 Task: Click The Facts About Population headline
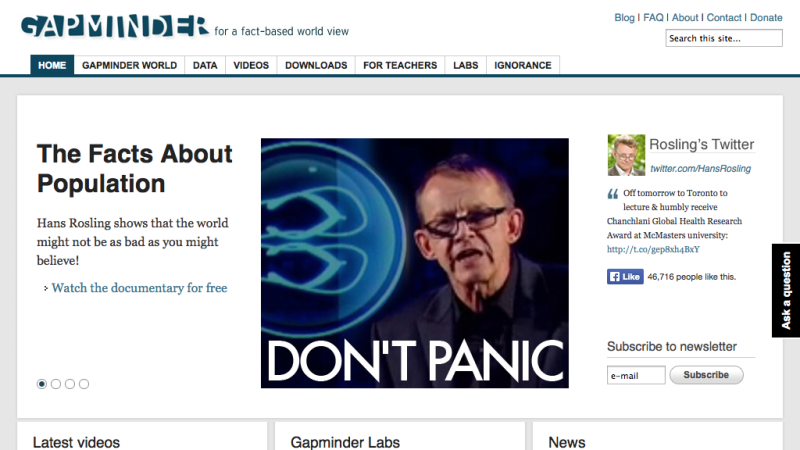click(134, 168)
